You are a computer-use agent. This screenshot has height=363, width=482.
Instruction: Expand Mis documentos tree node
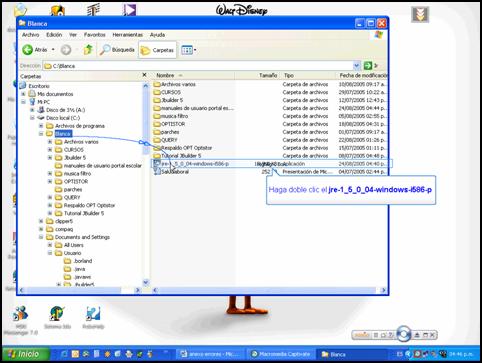click(x=23, y=94)
